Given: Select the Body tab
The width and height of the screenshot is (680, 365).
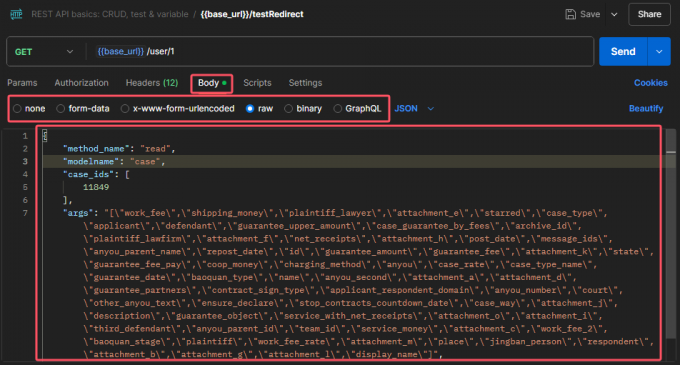Looking at the screenshot, I should pyautogui.click(x=212, y=83).
